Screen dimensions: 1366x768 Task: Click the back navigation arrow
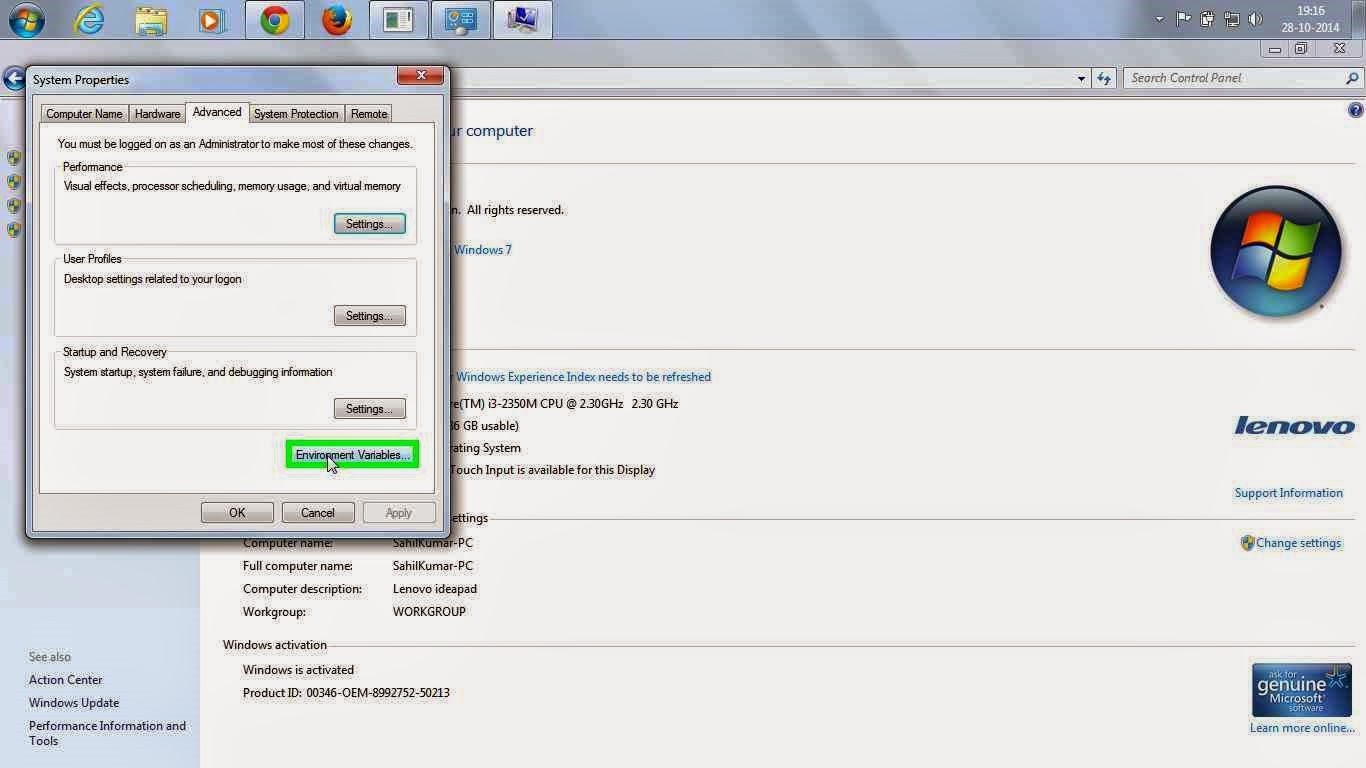tap(12, 78)
